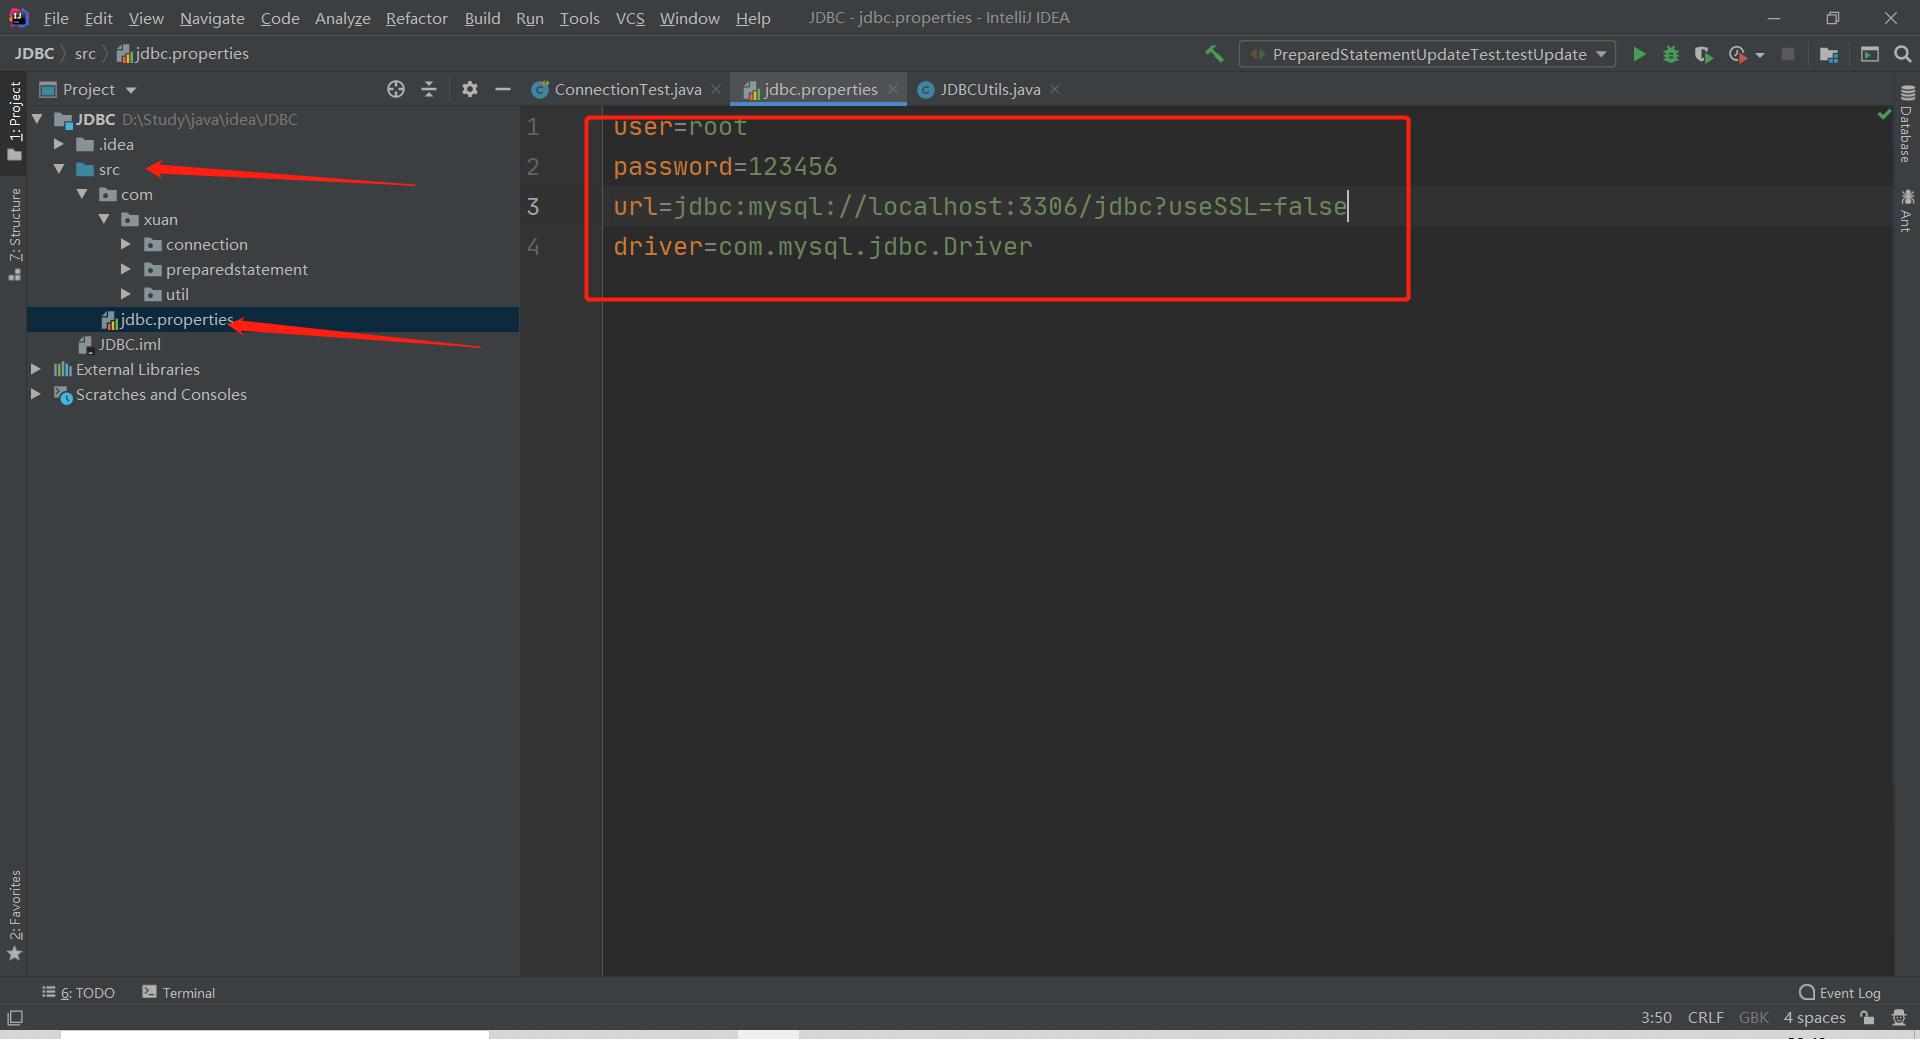Open the Structure tool window
Viewport: 1920px width, 1039px height.
coord(14,234)
